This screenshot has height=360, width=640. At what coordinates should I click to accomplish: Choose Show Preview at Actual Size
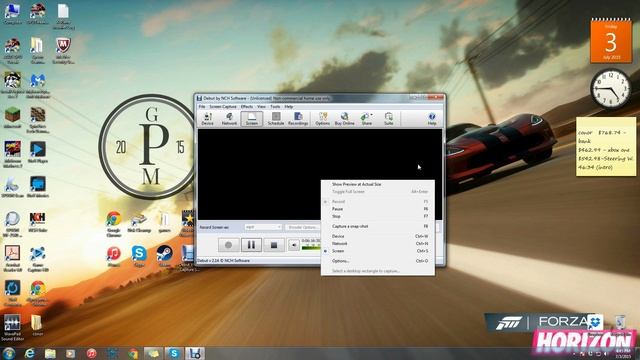click(x=378, y=184)
